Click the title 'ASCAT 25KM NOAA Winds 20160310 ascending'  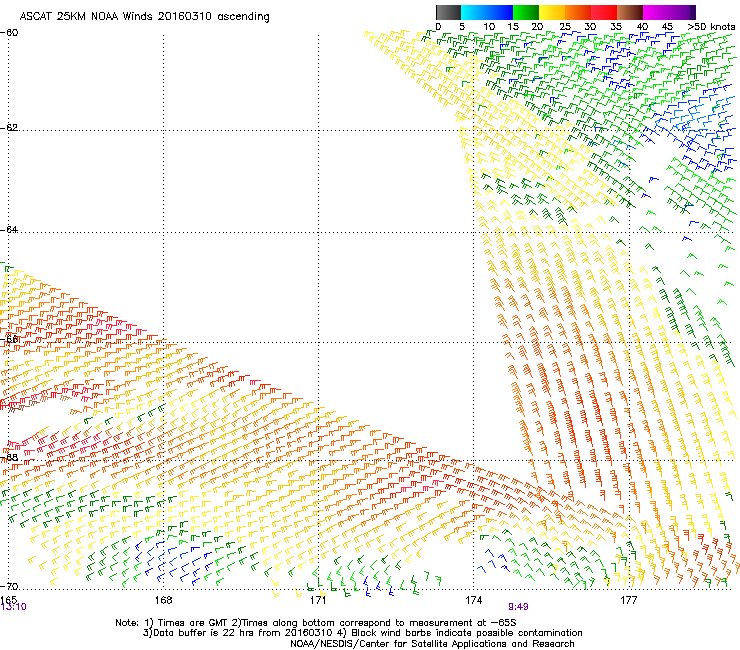pyautogui.click(x=144, y=17)
